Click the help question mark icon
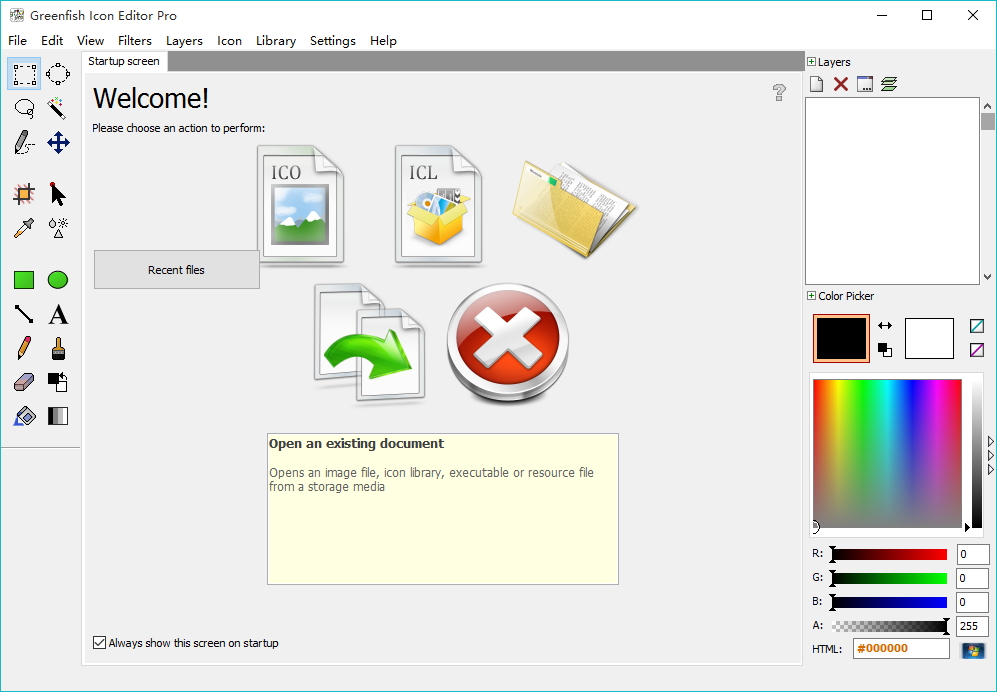 pos(779,92)
